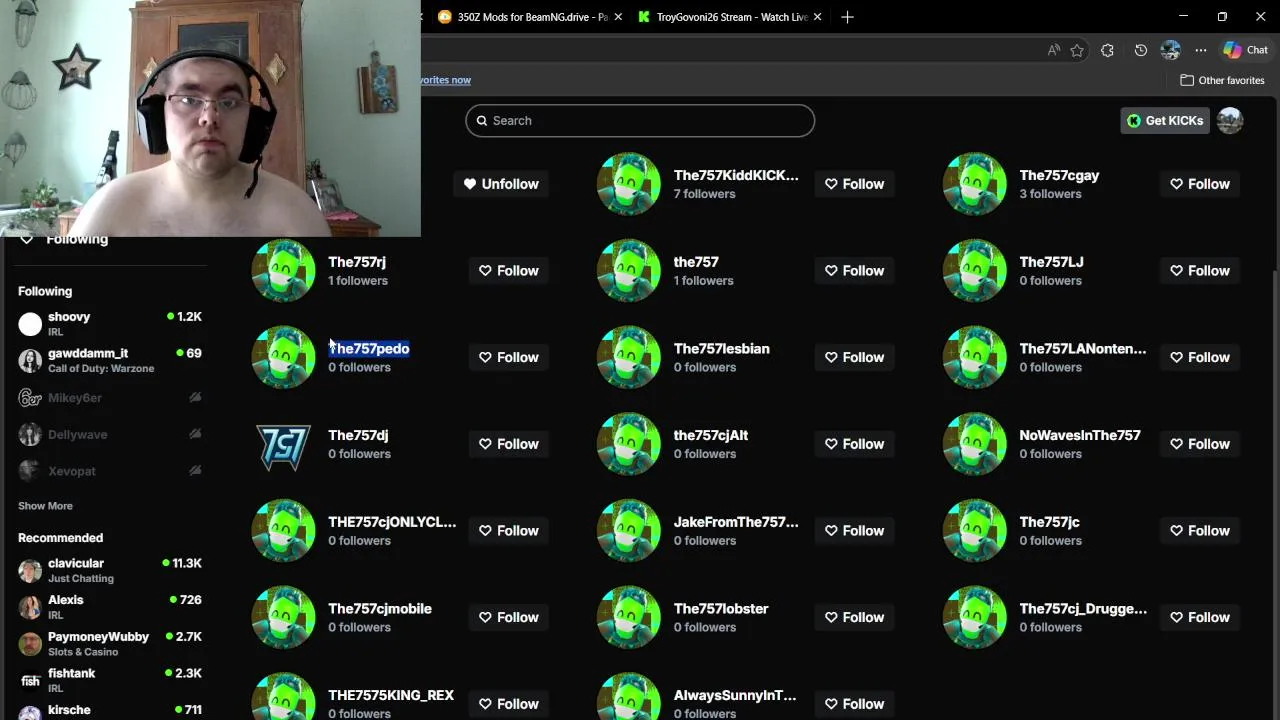
Task: Follow The757cgay channel
Action: (x=1200, y=184)
